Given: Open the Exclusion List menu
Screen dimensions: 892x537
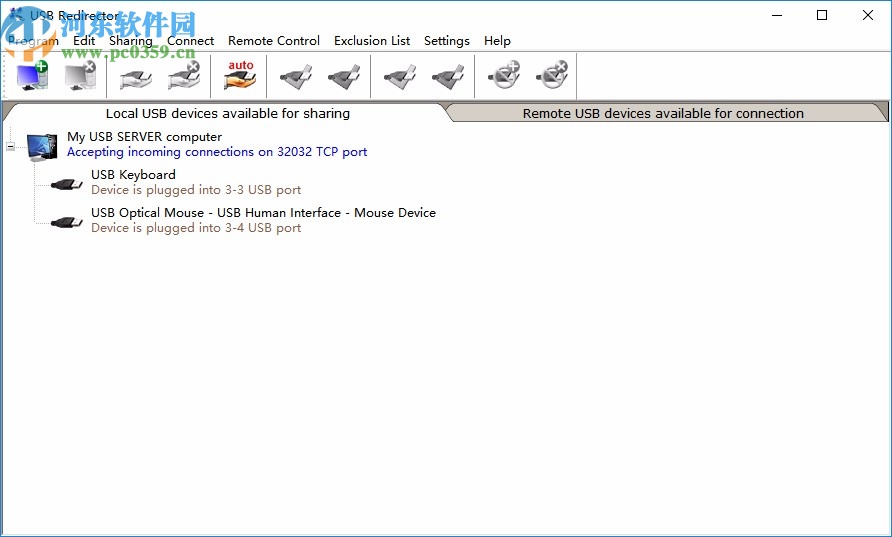Looking at the screenshot, I should coord(372,41).
